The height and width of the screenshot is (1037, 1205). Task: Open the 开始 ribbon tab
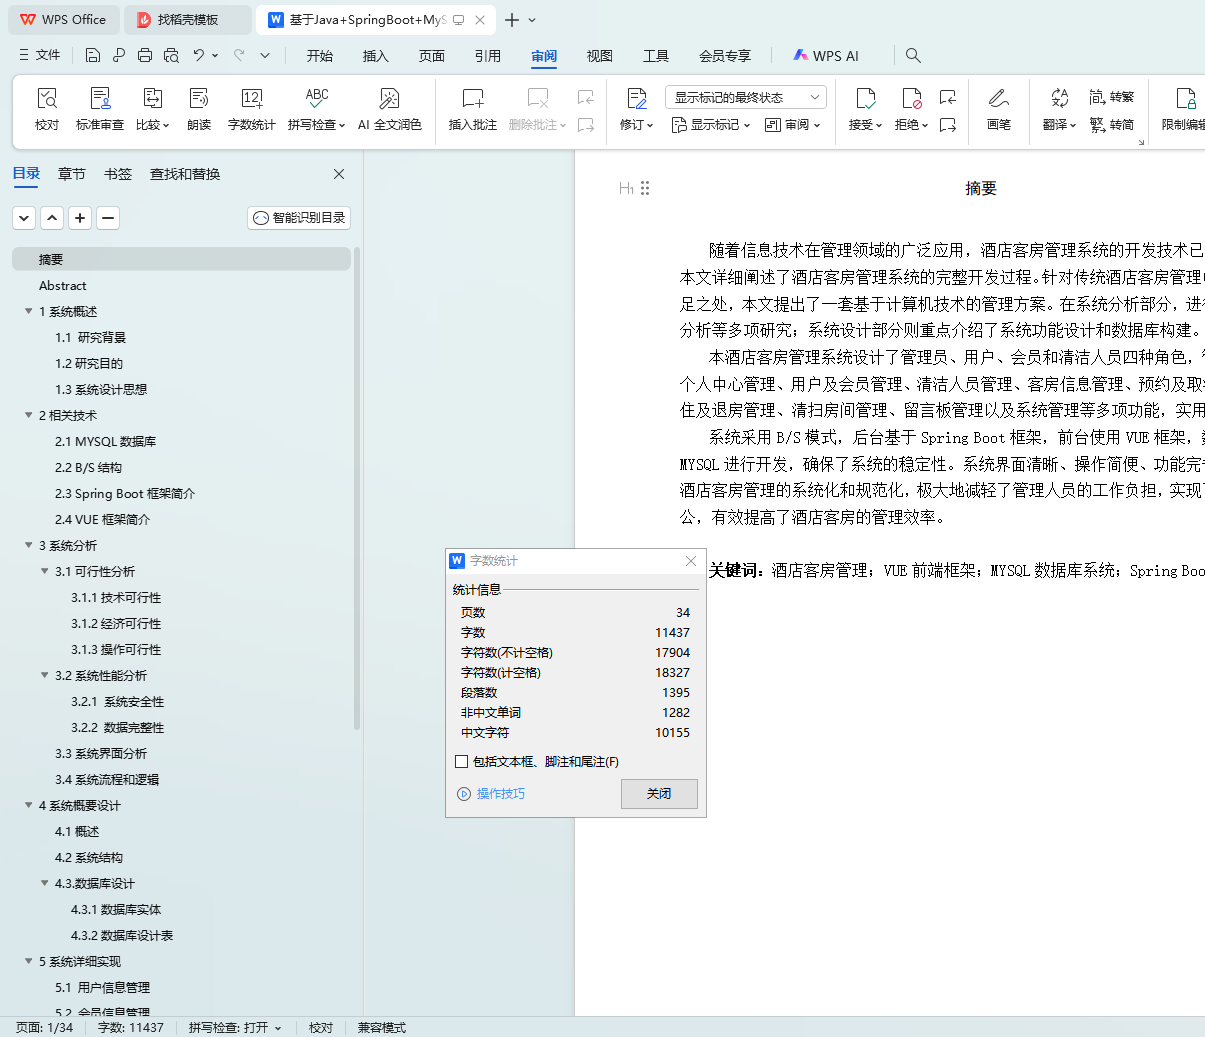(x=320, y=56)
